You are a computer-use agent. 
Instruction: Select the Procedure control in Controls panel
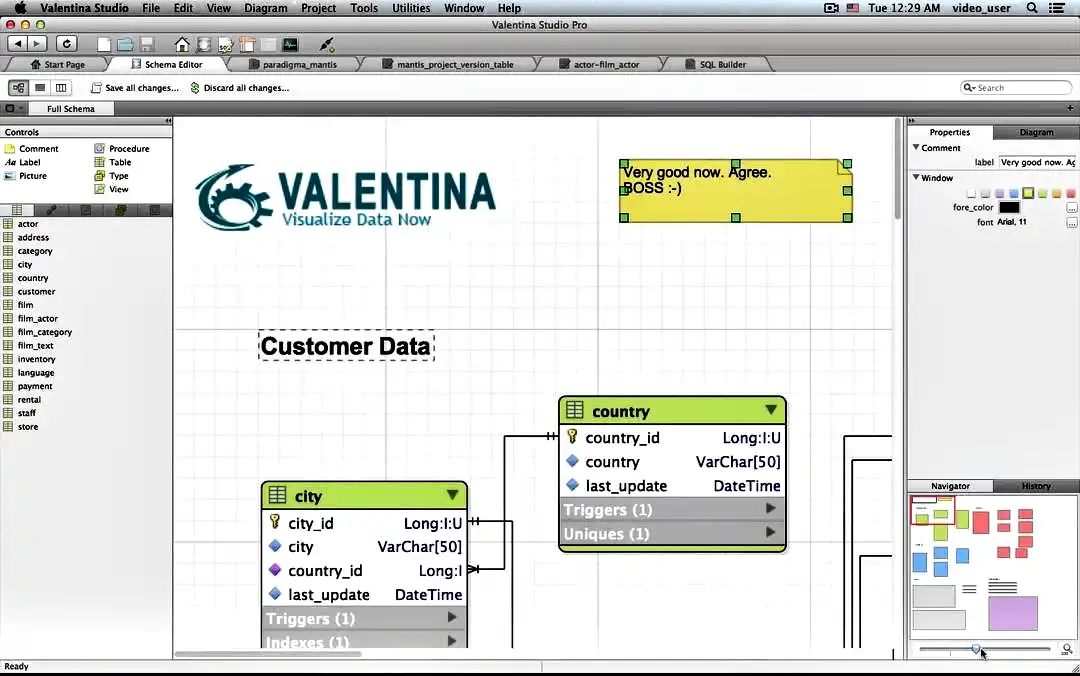click(x=121, y=148)
